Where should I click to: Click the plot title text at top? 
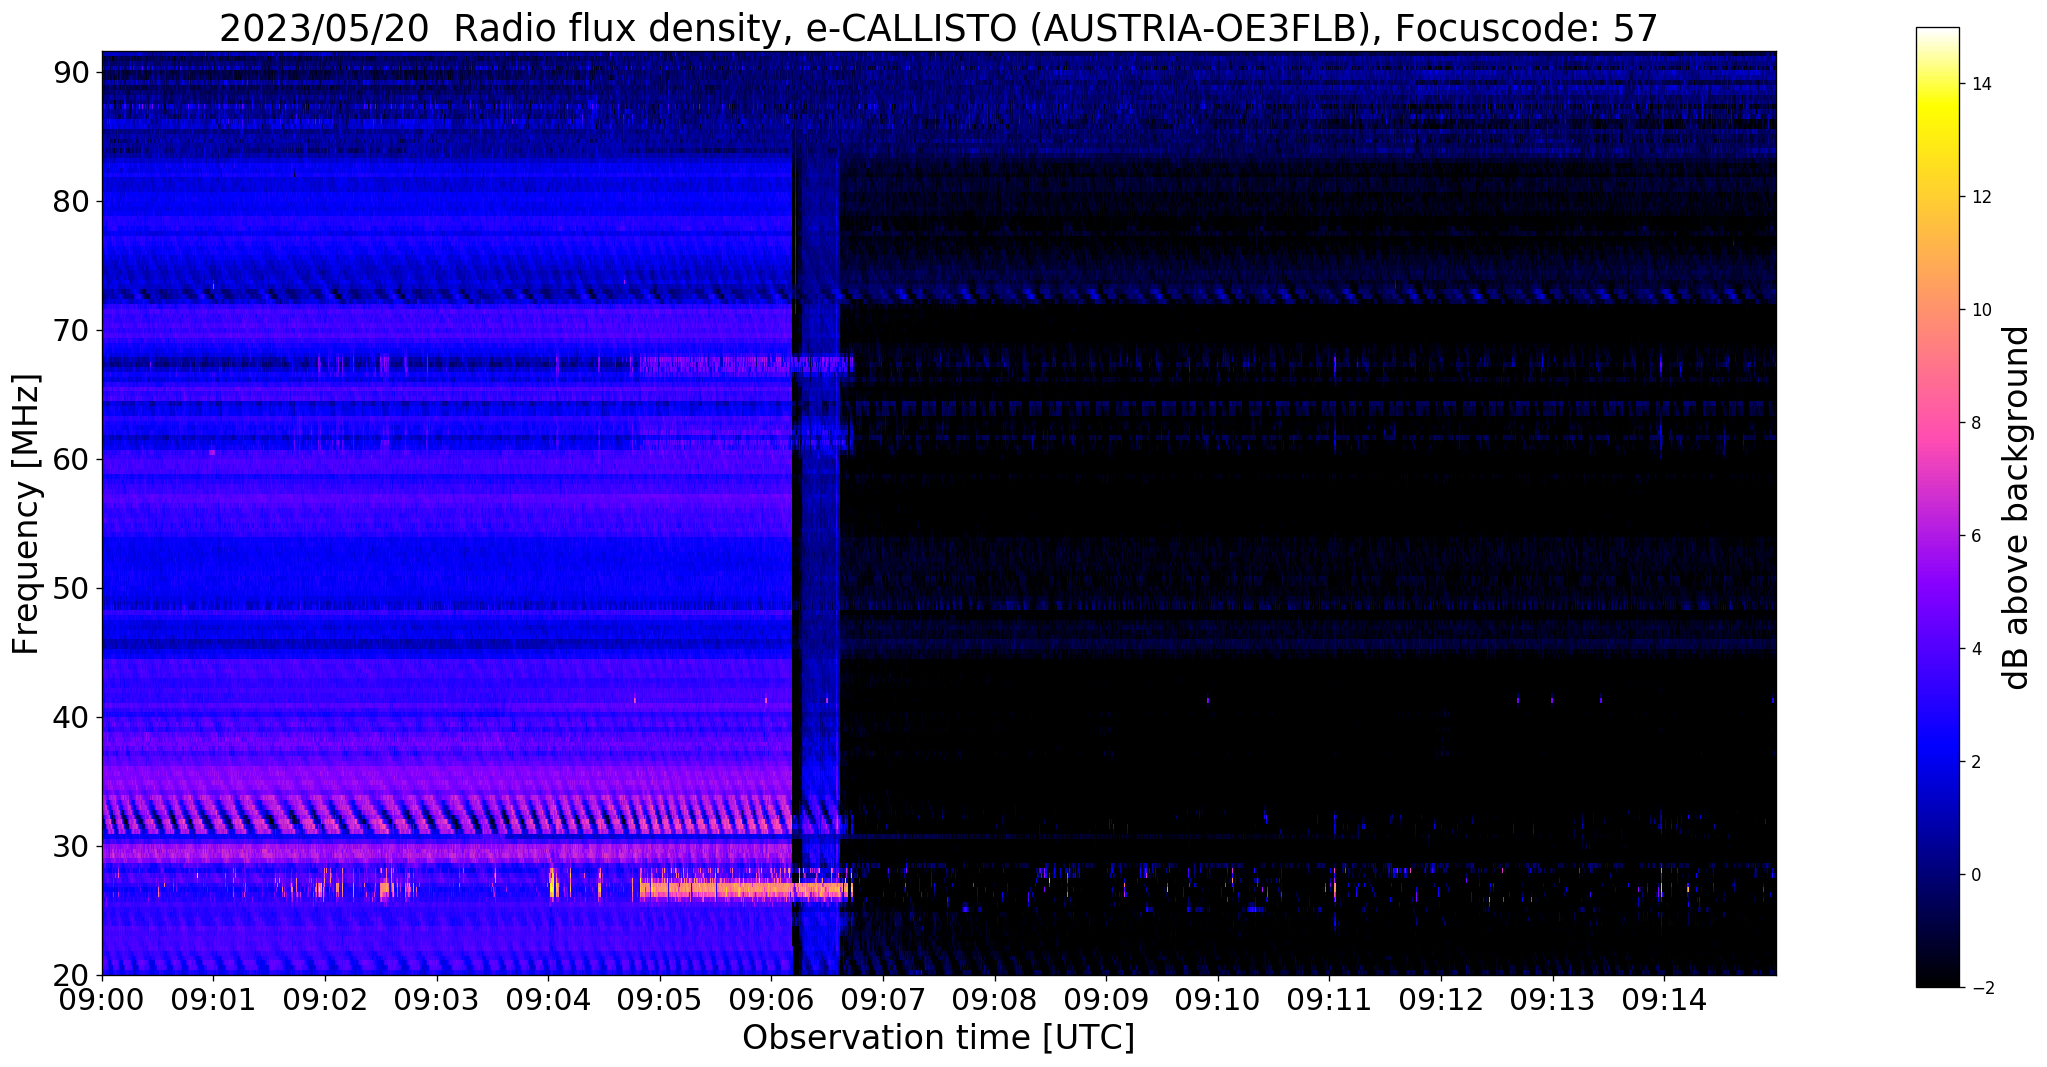click(938, 29)
